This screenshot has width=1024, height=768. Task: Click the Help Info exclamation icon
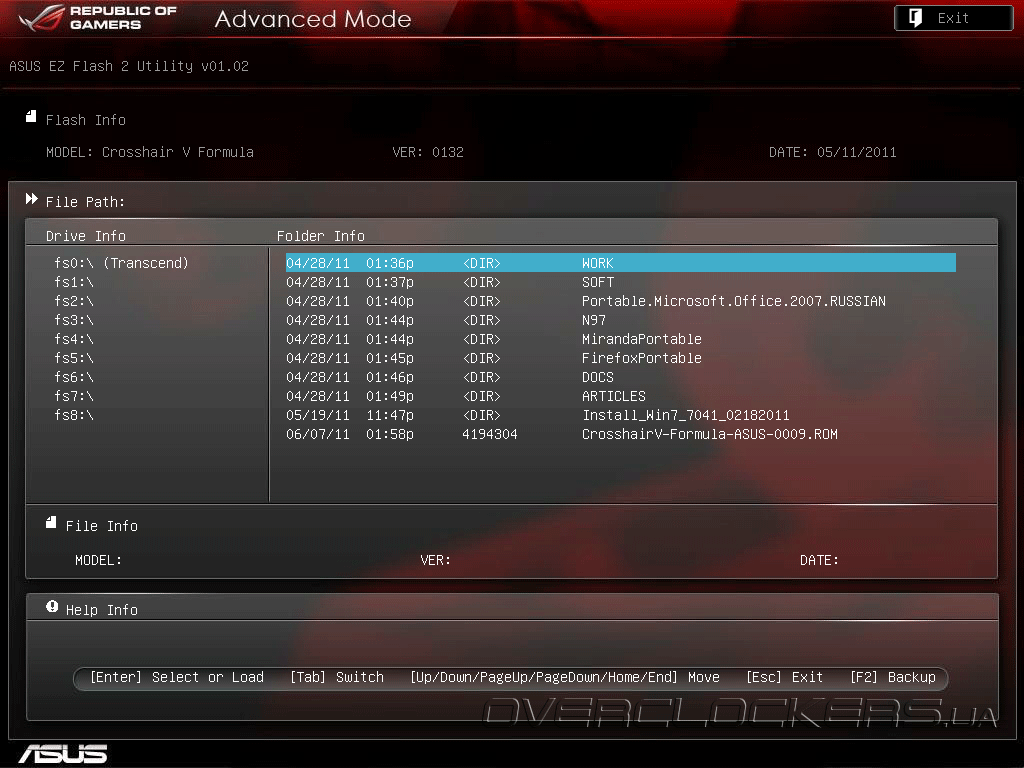tap(52, 607)
